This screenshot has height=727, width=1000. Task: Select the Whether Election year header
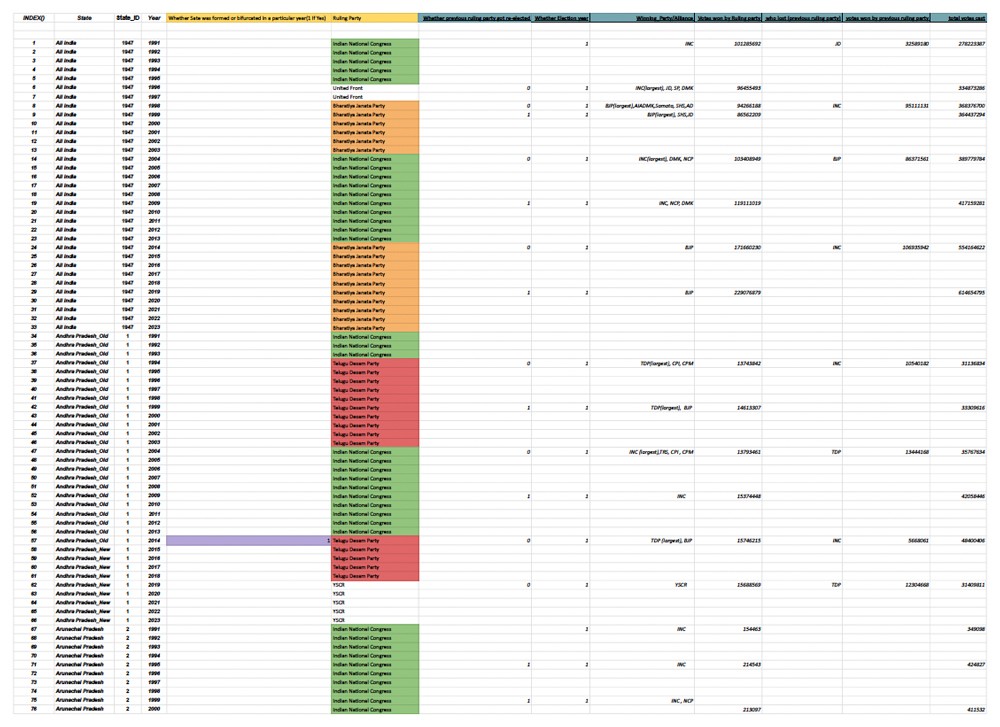point(560,17)
